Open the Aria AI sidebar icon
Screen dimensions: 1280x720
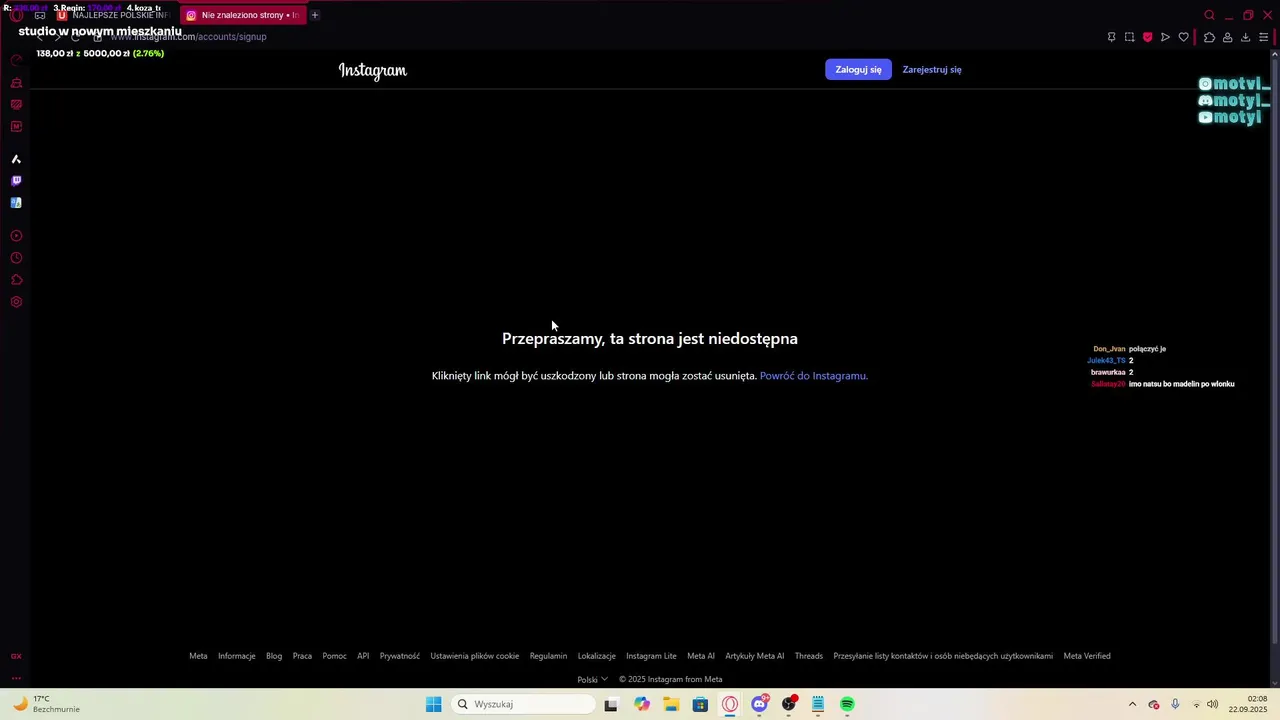point(16,159)
